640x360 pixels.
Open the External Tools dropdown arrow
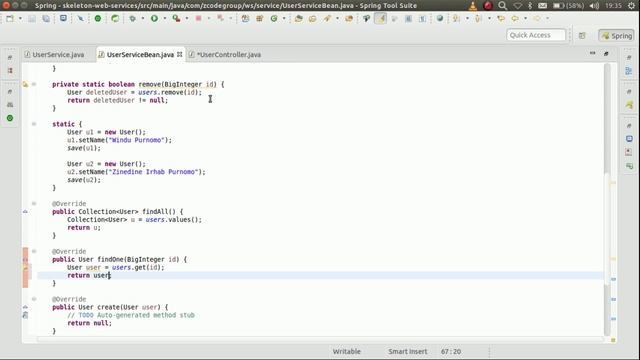pos(187,18)
